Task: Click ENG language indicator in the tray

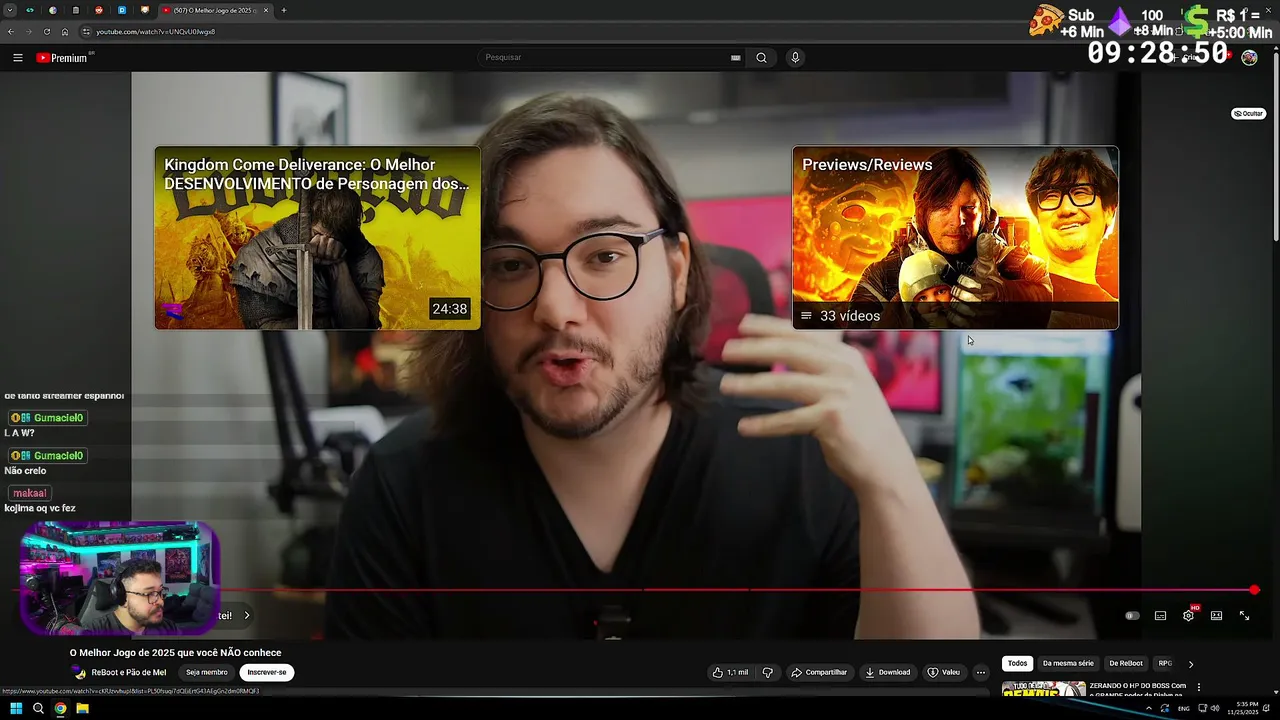Action: [x=1184, y=709]
